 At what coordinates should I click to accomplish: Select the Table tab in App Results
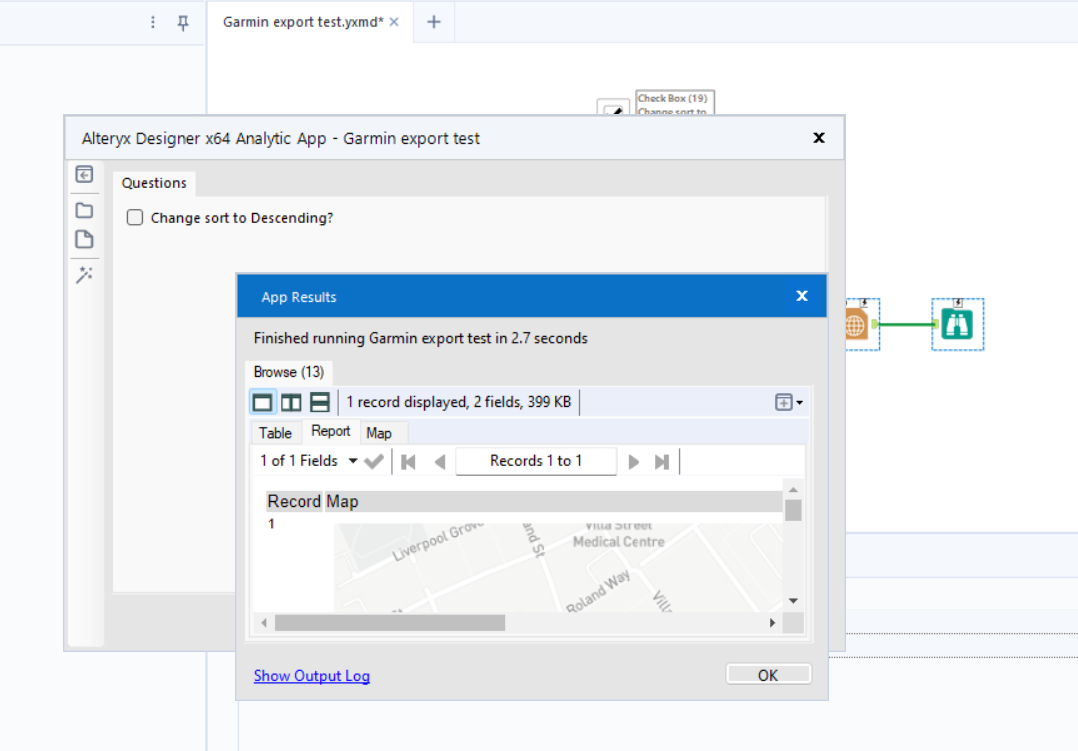(x=276, y=432)
